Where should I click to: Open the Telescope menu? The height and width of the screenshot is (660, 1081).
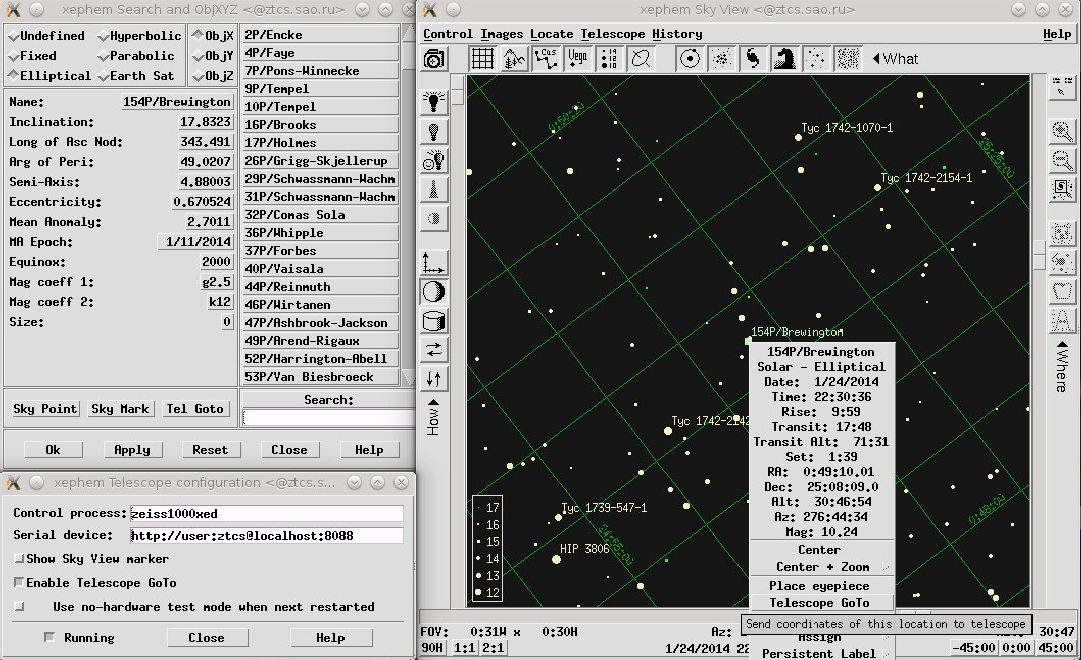click(x=612, y=34)
